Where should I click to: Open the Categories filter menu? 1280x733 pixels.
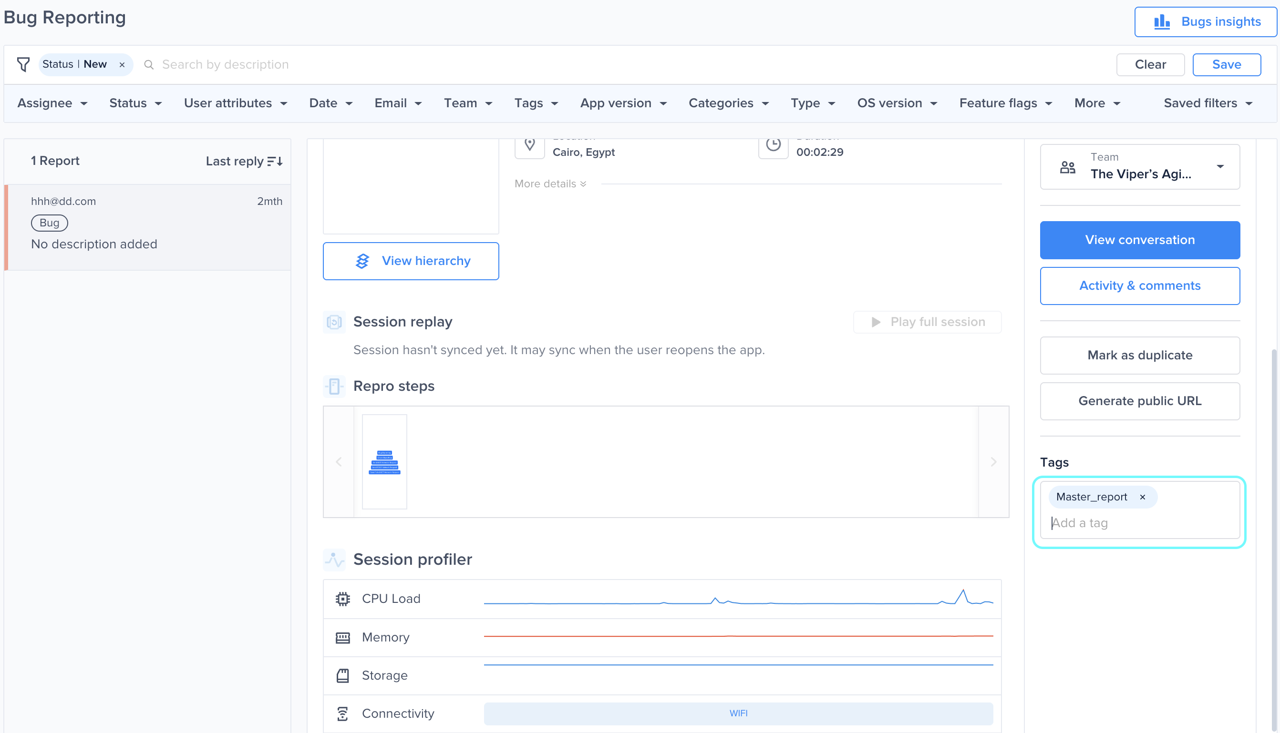(x=728, y=103)
